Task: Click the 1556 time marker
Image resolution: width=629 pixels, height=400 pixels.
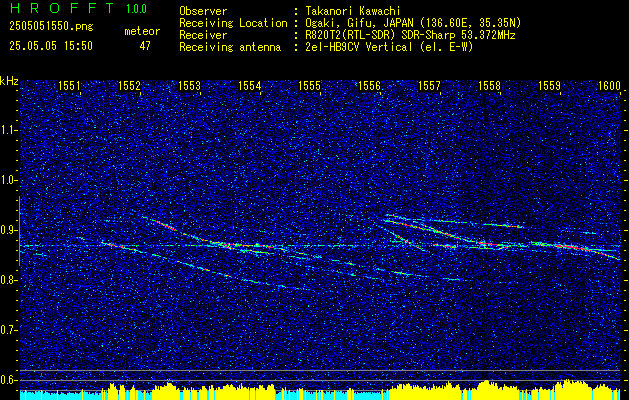Action: click(x=369, y=85)
